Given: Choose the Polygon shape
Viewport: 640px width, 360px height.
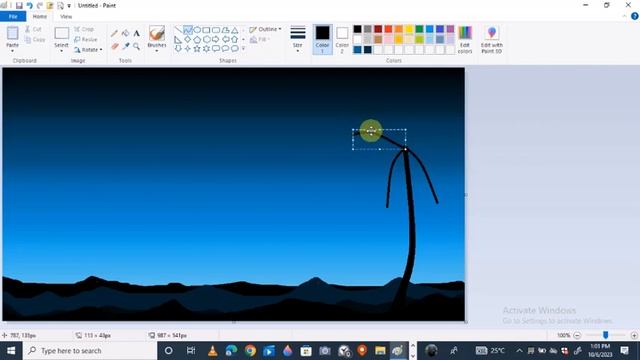Looking at the screenshot, I should (x=225, y=30).
